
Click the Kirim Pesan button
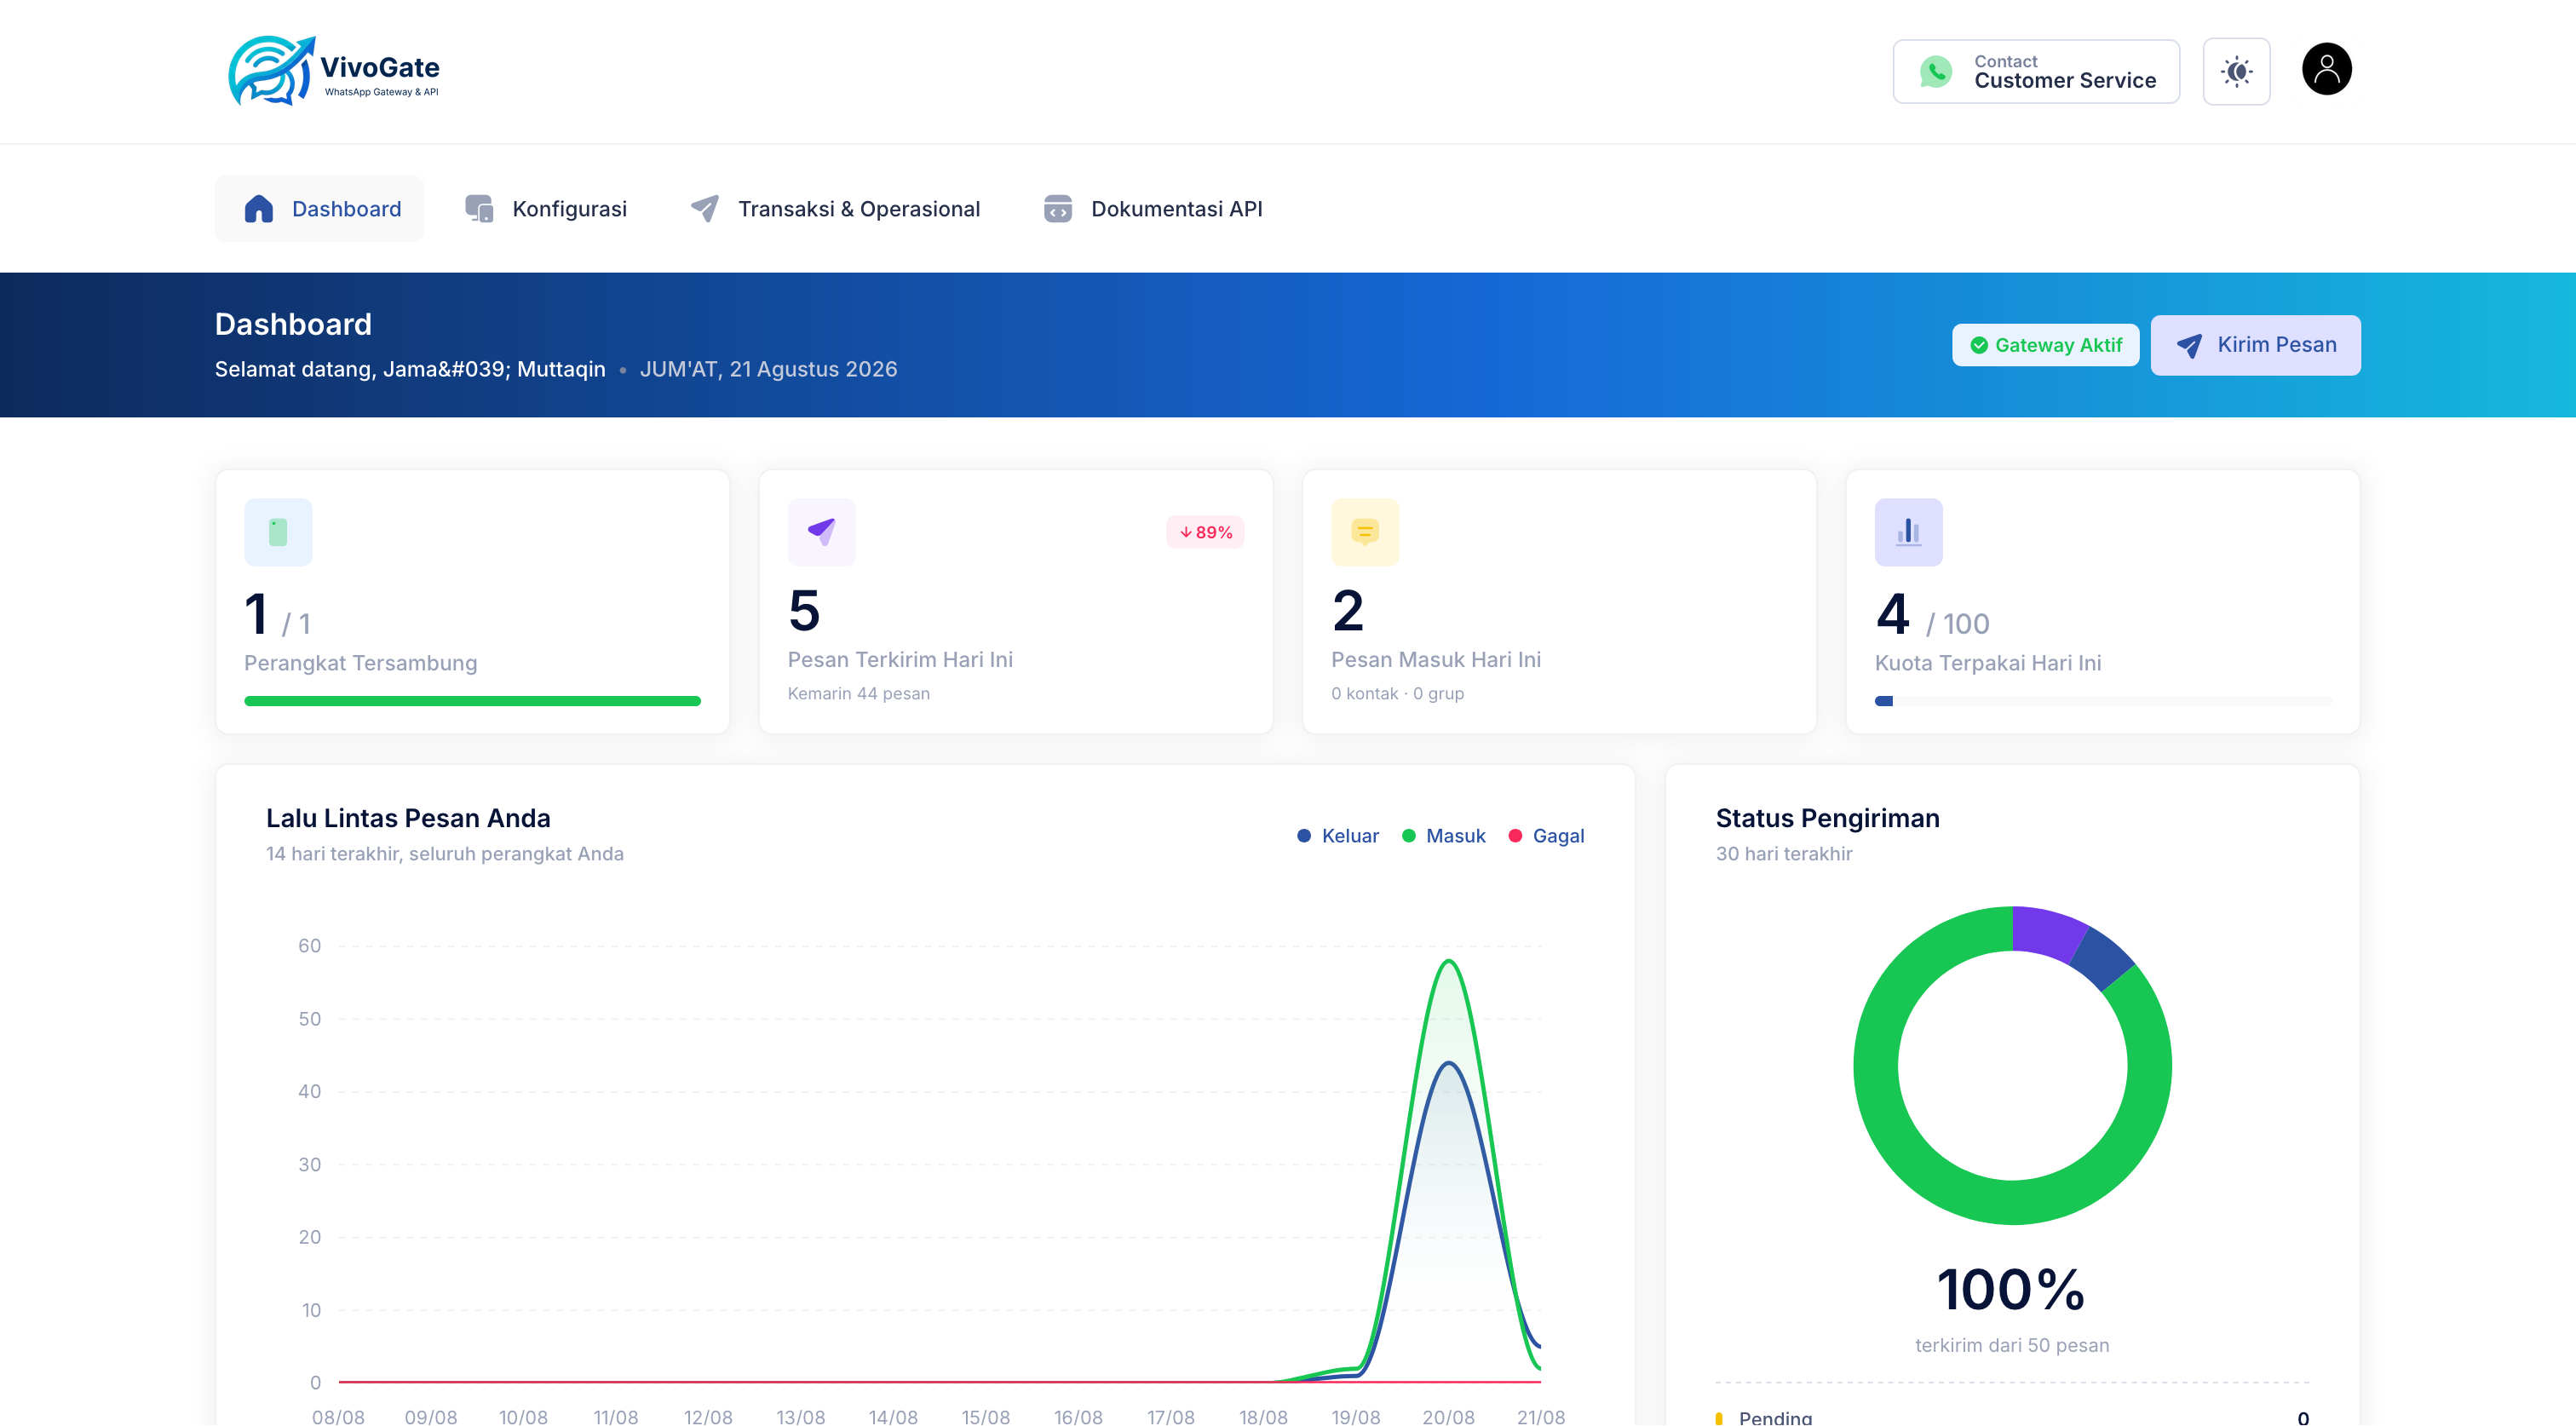[2255, 345]
